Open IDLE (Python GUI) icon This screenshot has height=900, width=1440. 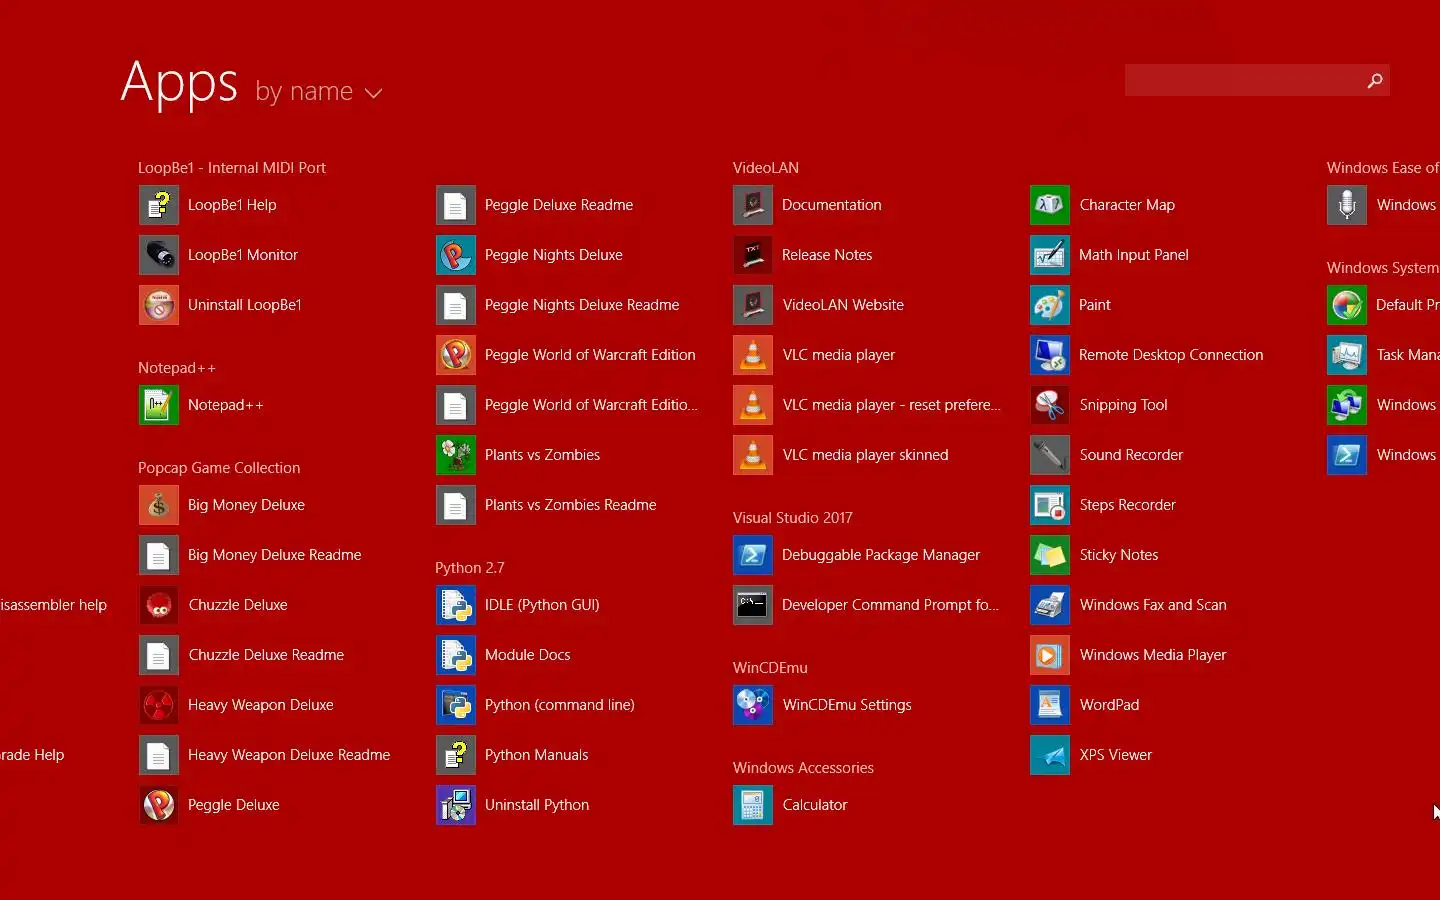(455, 605)
